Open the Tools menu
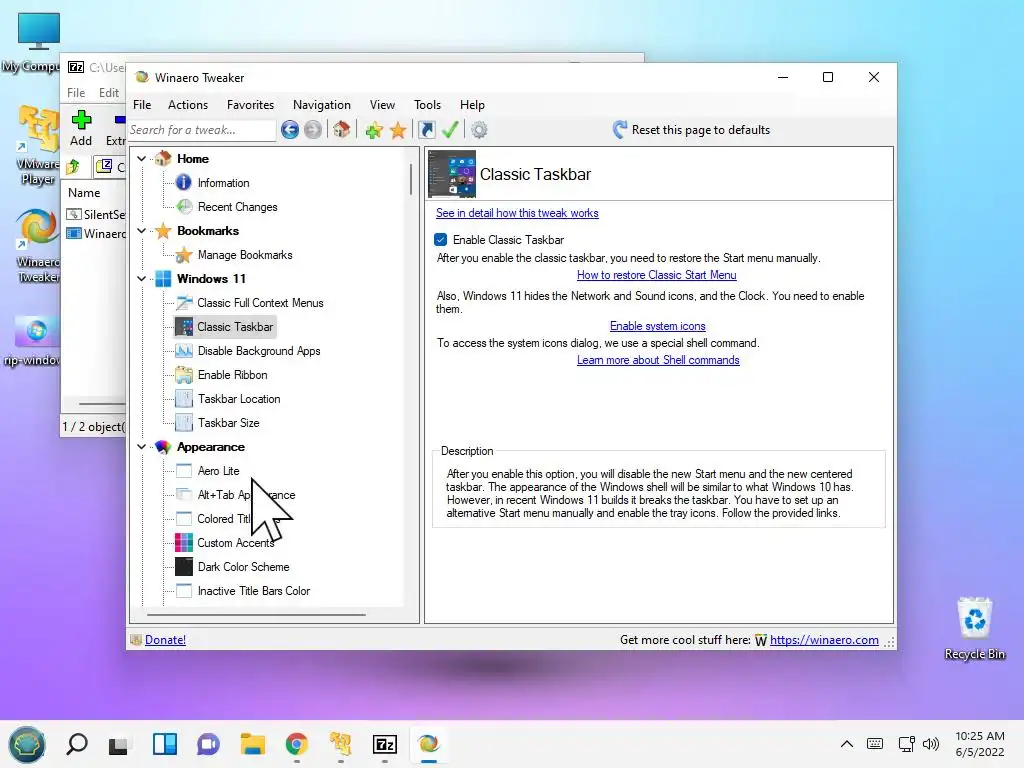This screenshot has height=768, width=1024. tap(427, 104)
